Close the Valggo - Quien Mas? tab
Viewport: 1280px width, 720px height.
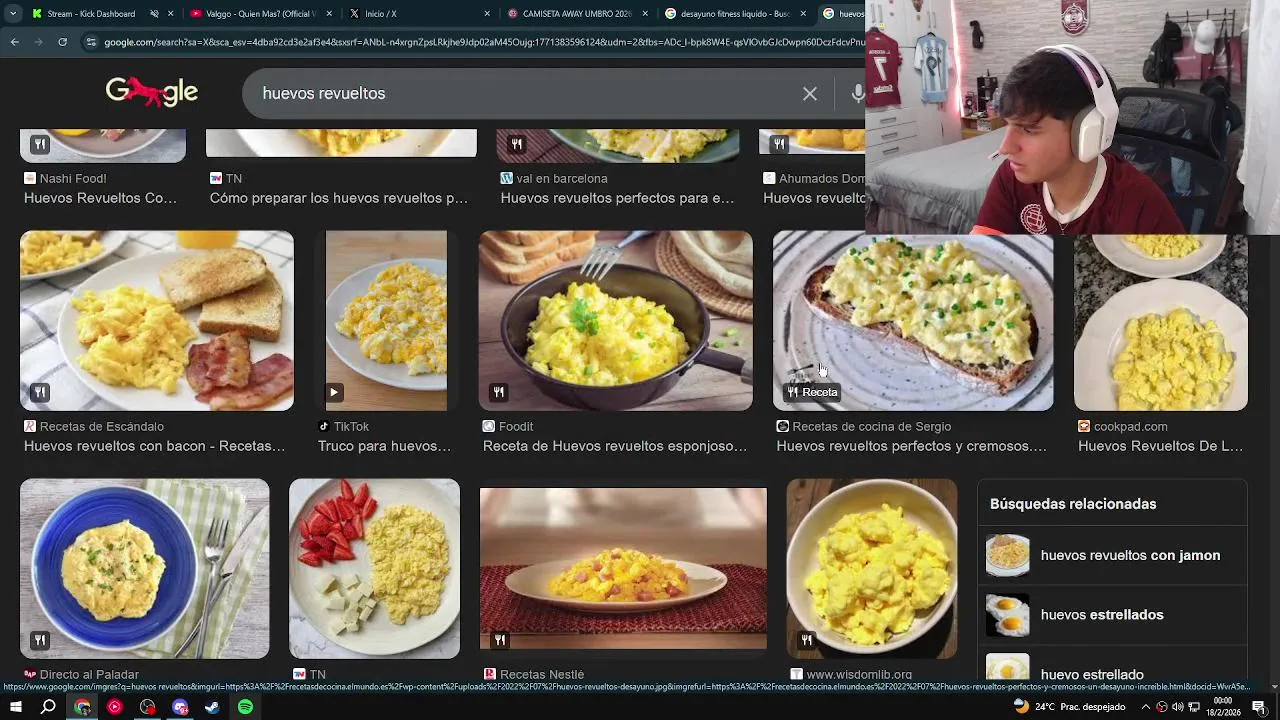tap(329, 14)
